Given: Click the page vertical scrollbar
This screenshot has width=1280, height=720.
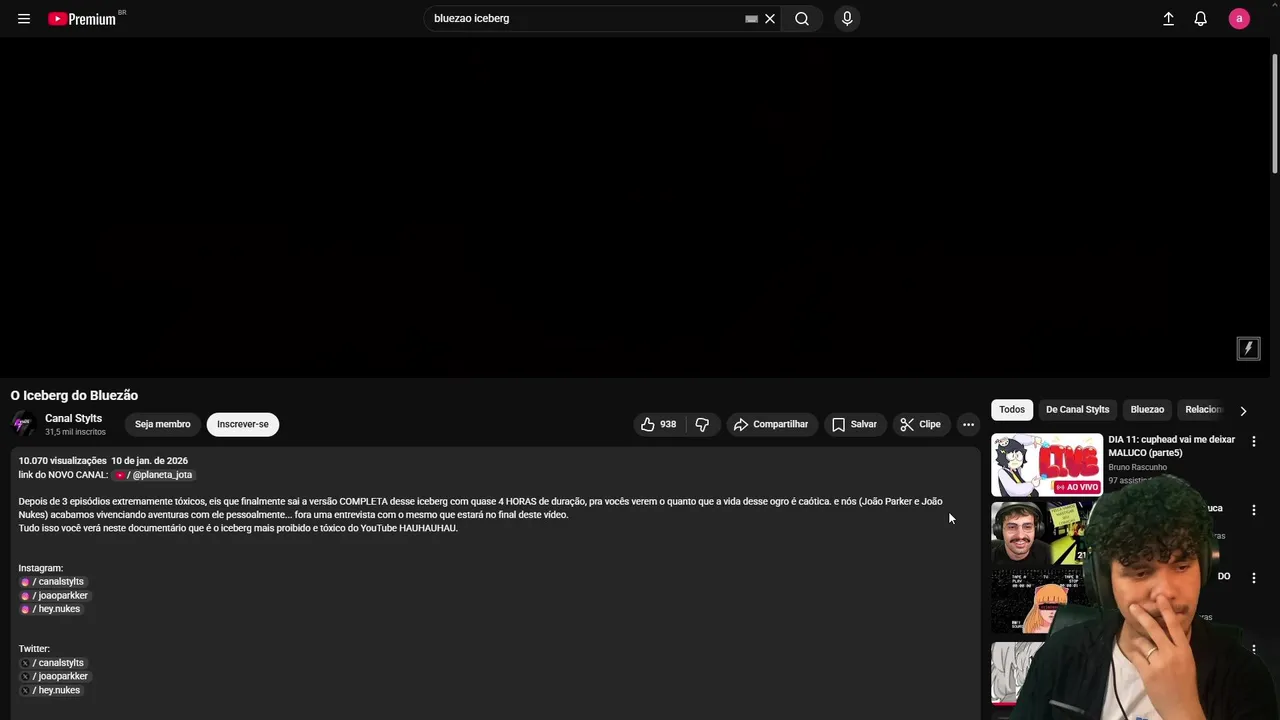Looking at the screenshot, I should [1275, 113].
